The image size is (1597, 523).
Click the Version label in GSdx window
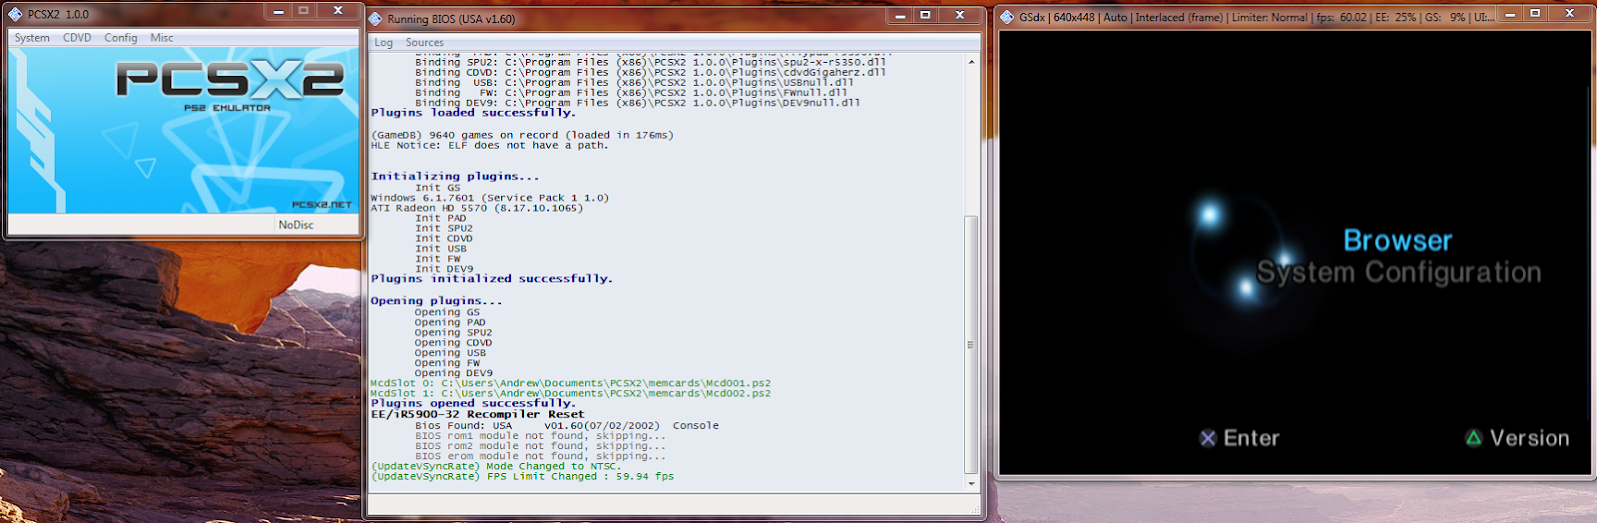coord(1529,438)
